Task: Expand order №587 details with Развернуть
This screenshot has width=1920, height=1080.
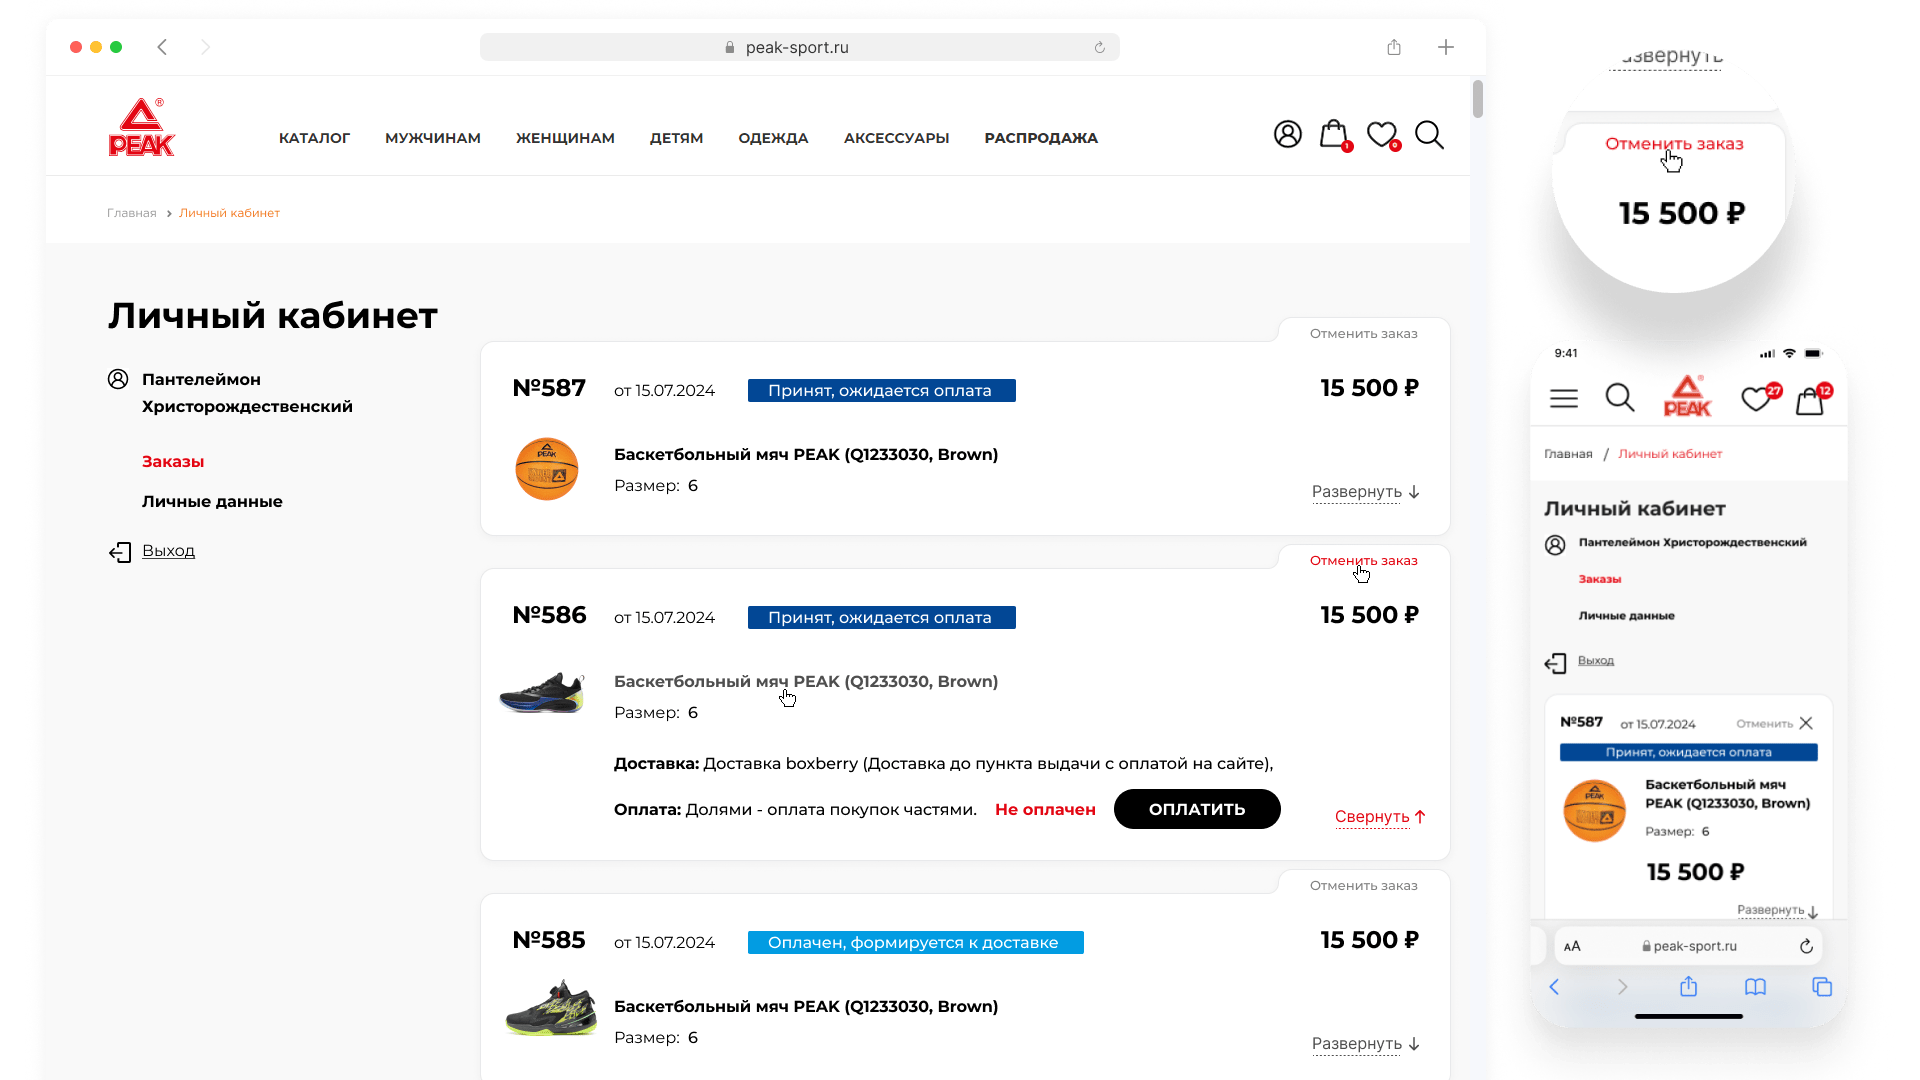Action: [1365, 492]
